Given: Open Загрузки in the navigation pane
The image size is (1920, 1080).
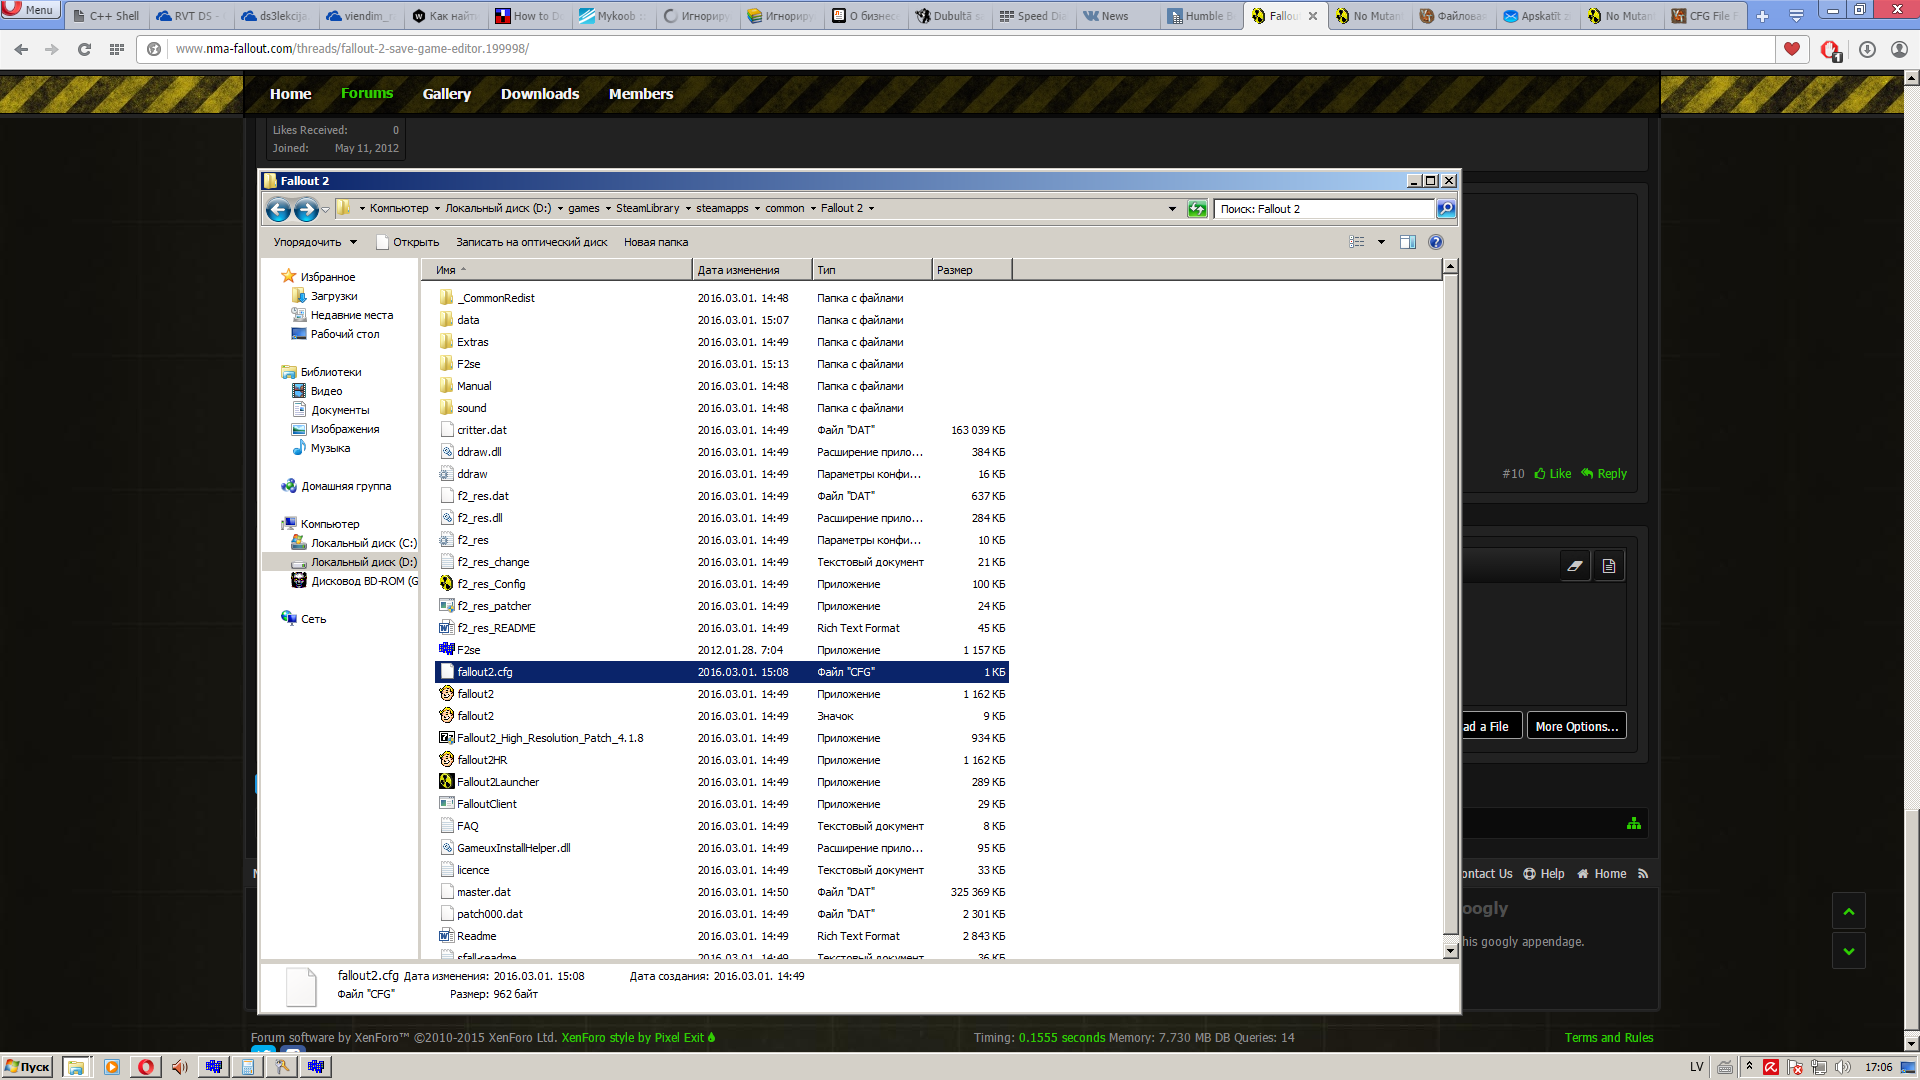Looking at the screenshot, I should click(x=334, y=296).
